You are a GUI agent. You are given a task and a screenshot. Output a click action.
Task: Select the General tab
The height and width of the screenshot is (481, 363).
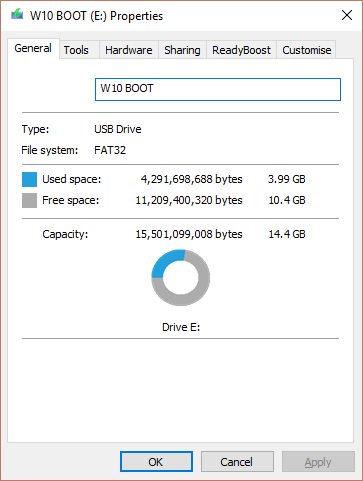pyautogui.click(x=33, y=49)
